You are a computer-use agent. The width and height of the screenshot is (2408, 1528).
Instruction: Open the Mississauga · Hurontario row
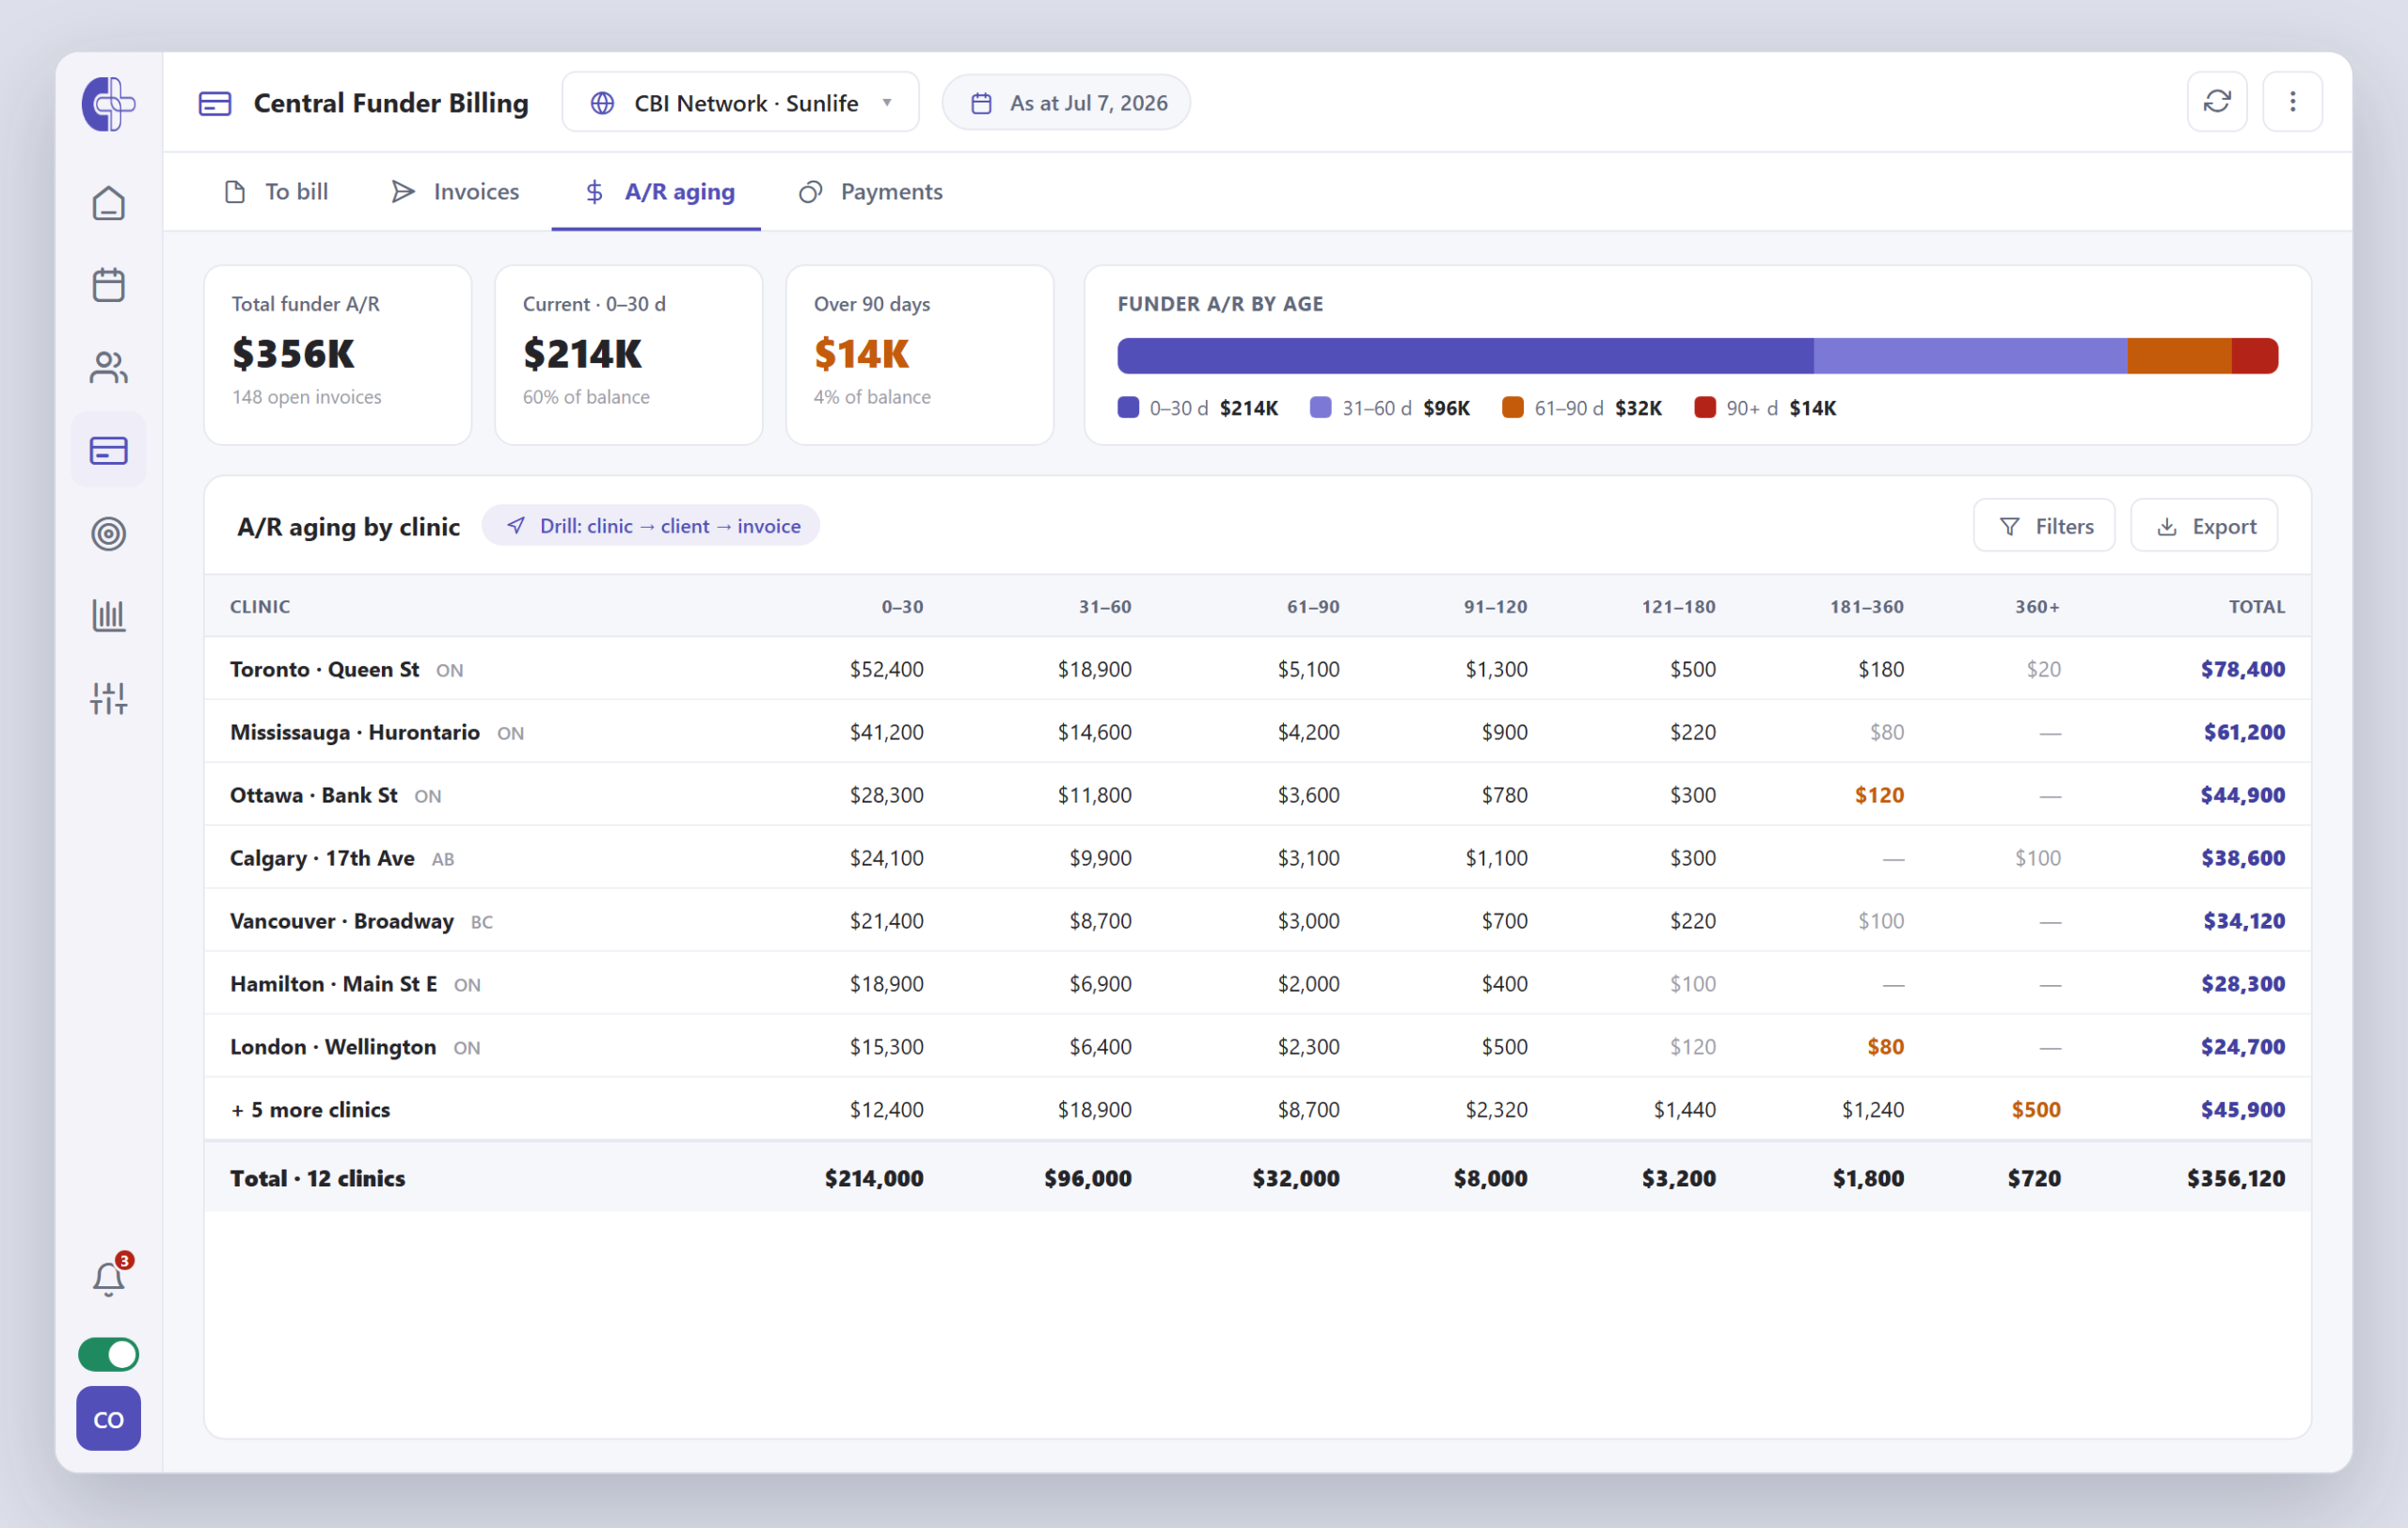click(1257, 732)
